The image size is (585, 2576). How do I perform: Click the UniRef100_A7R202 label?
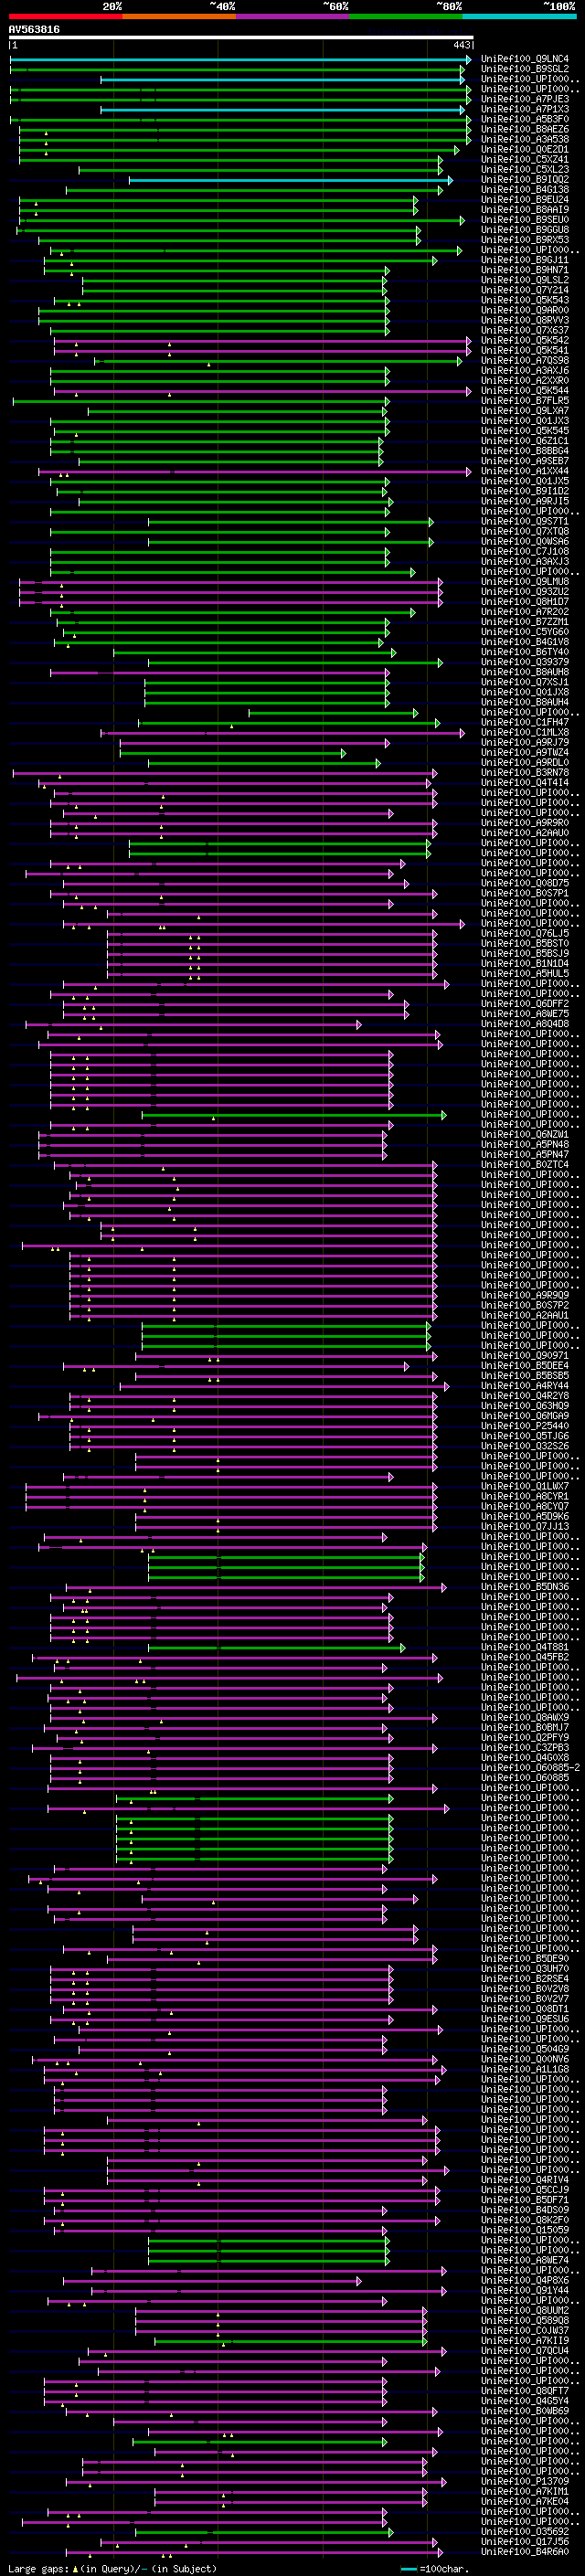coord(525,612)
